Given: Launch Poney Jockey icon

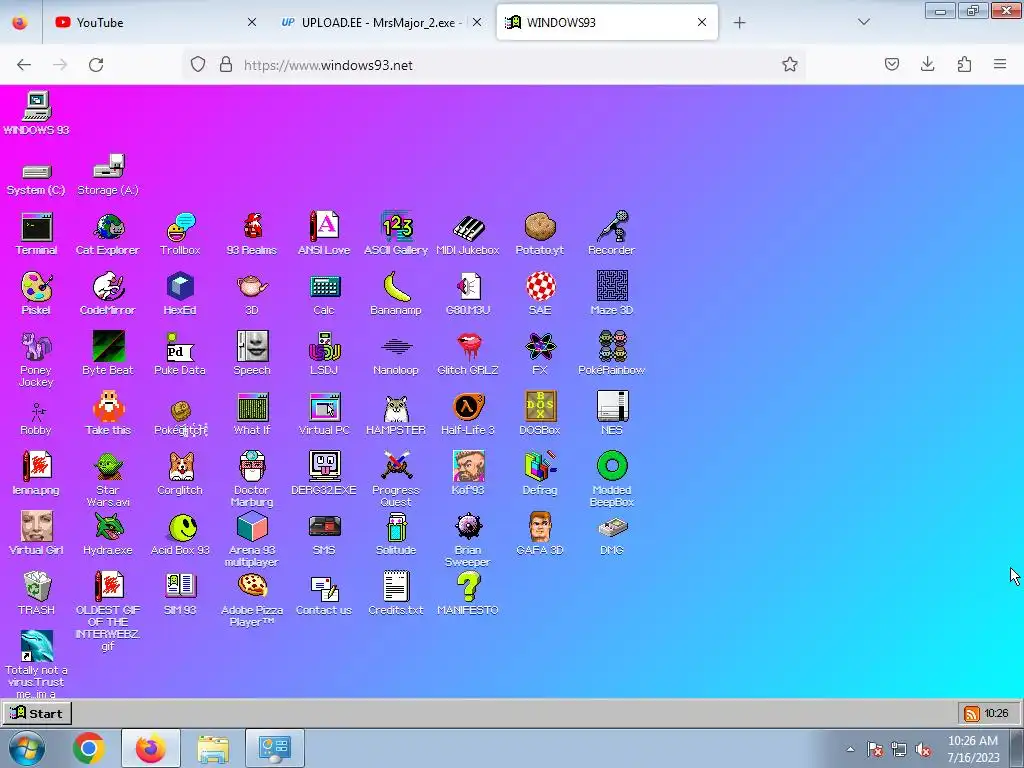Looking at the screenshot, I should pos(36,359).
